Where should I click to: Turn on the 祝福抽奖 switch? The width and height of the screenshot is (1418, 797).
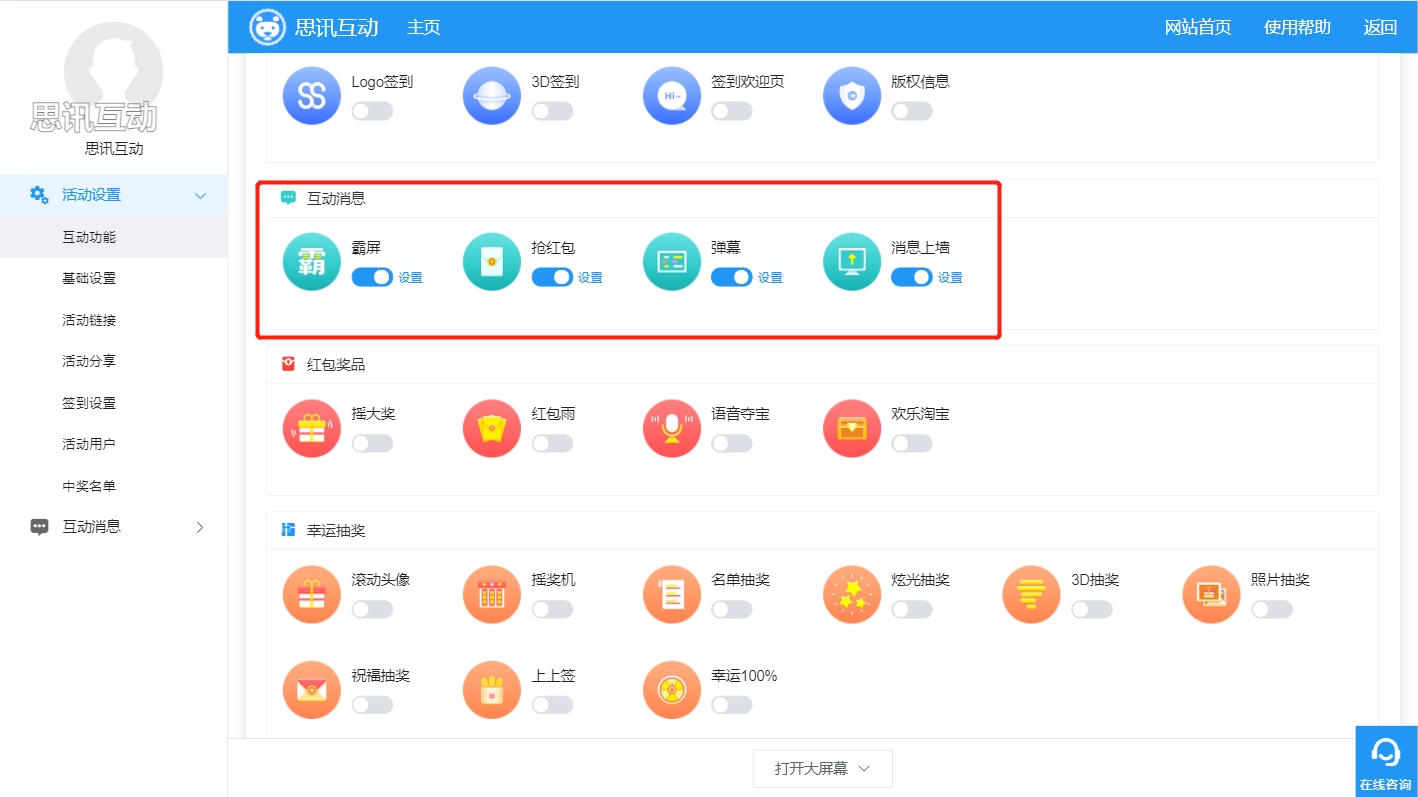point(372,705)
